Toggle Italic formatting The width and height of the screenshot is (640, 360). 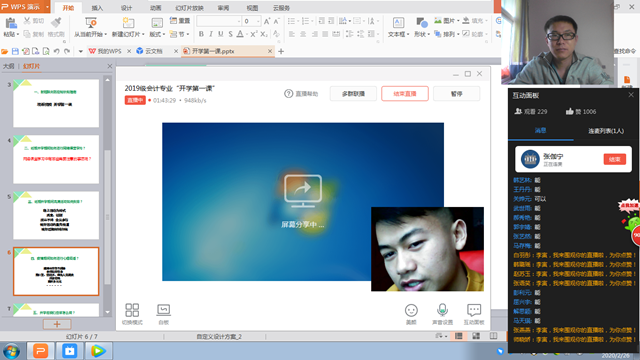point(211,34)
